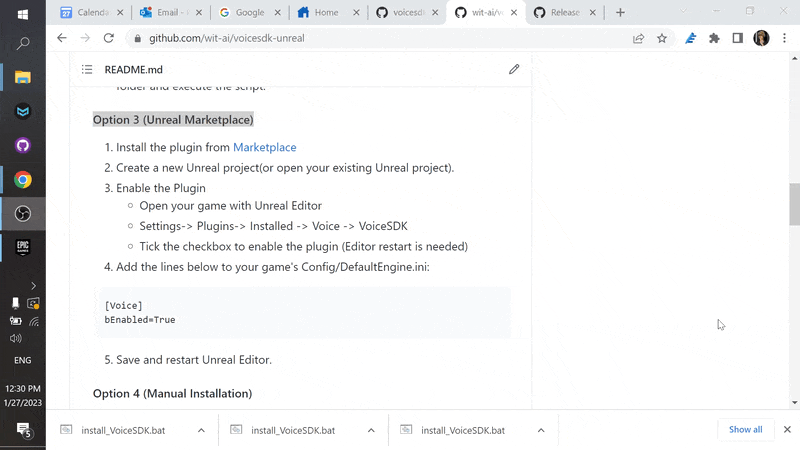
Task: Open Epic Games Launcher from the taskbar
Action: click(22, 247)
